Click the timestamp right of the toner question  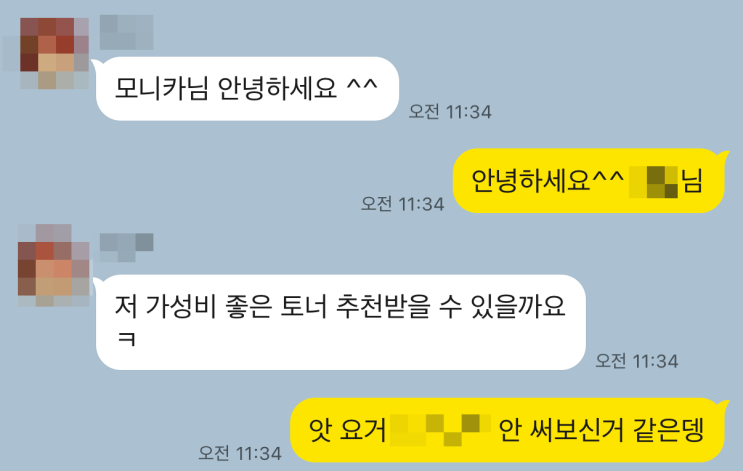coord(636,361)
